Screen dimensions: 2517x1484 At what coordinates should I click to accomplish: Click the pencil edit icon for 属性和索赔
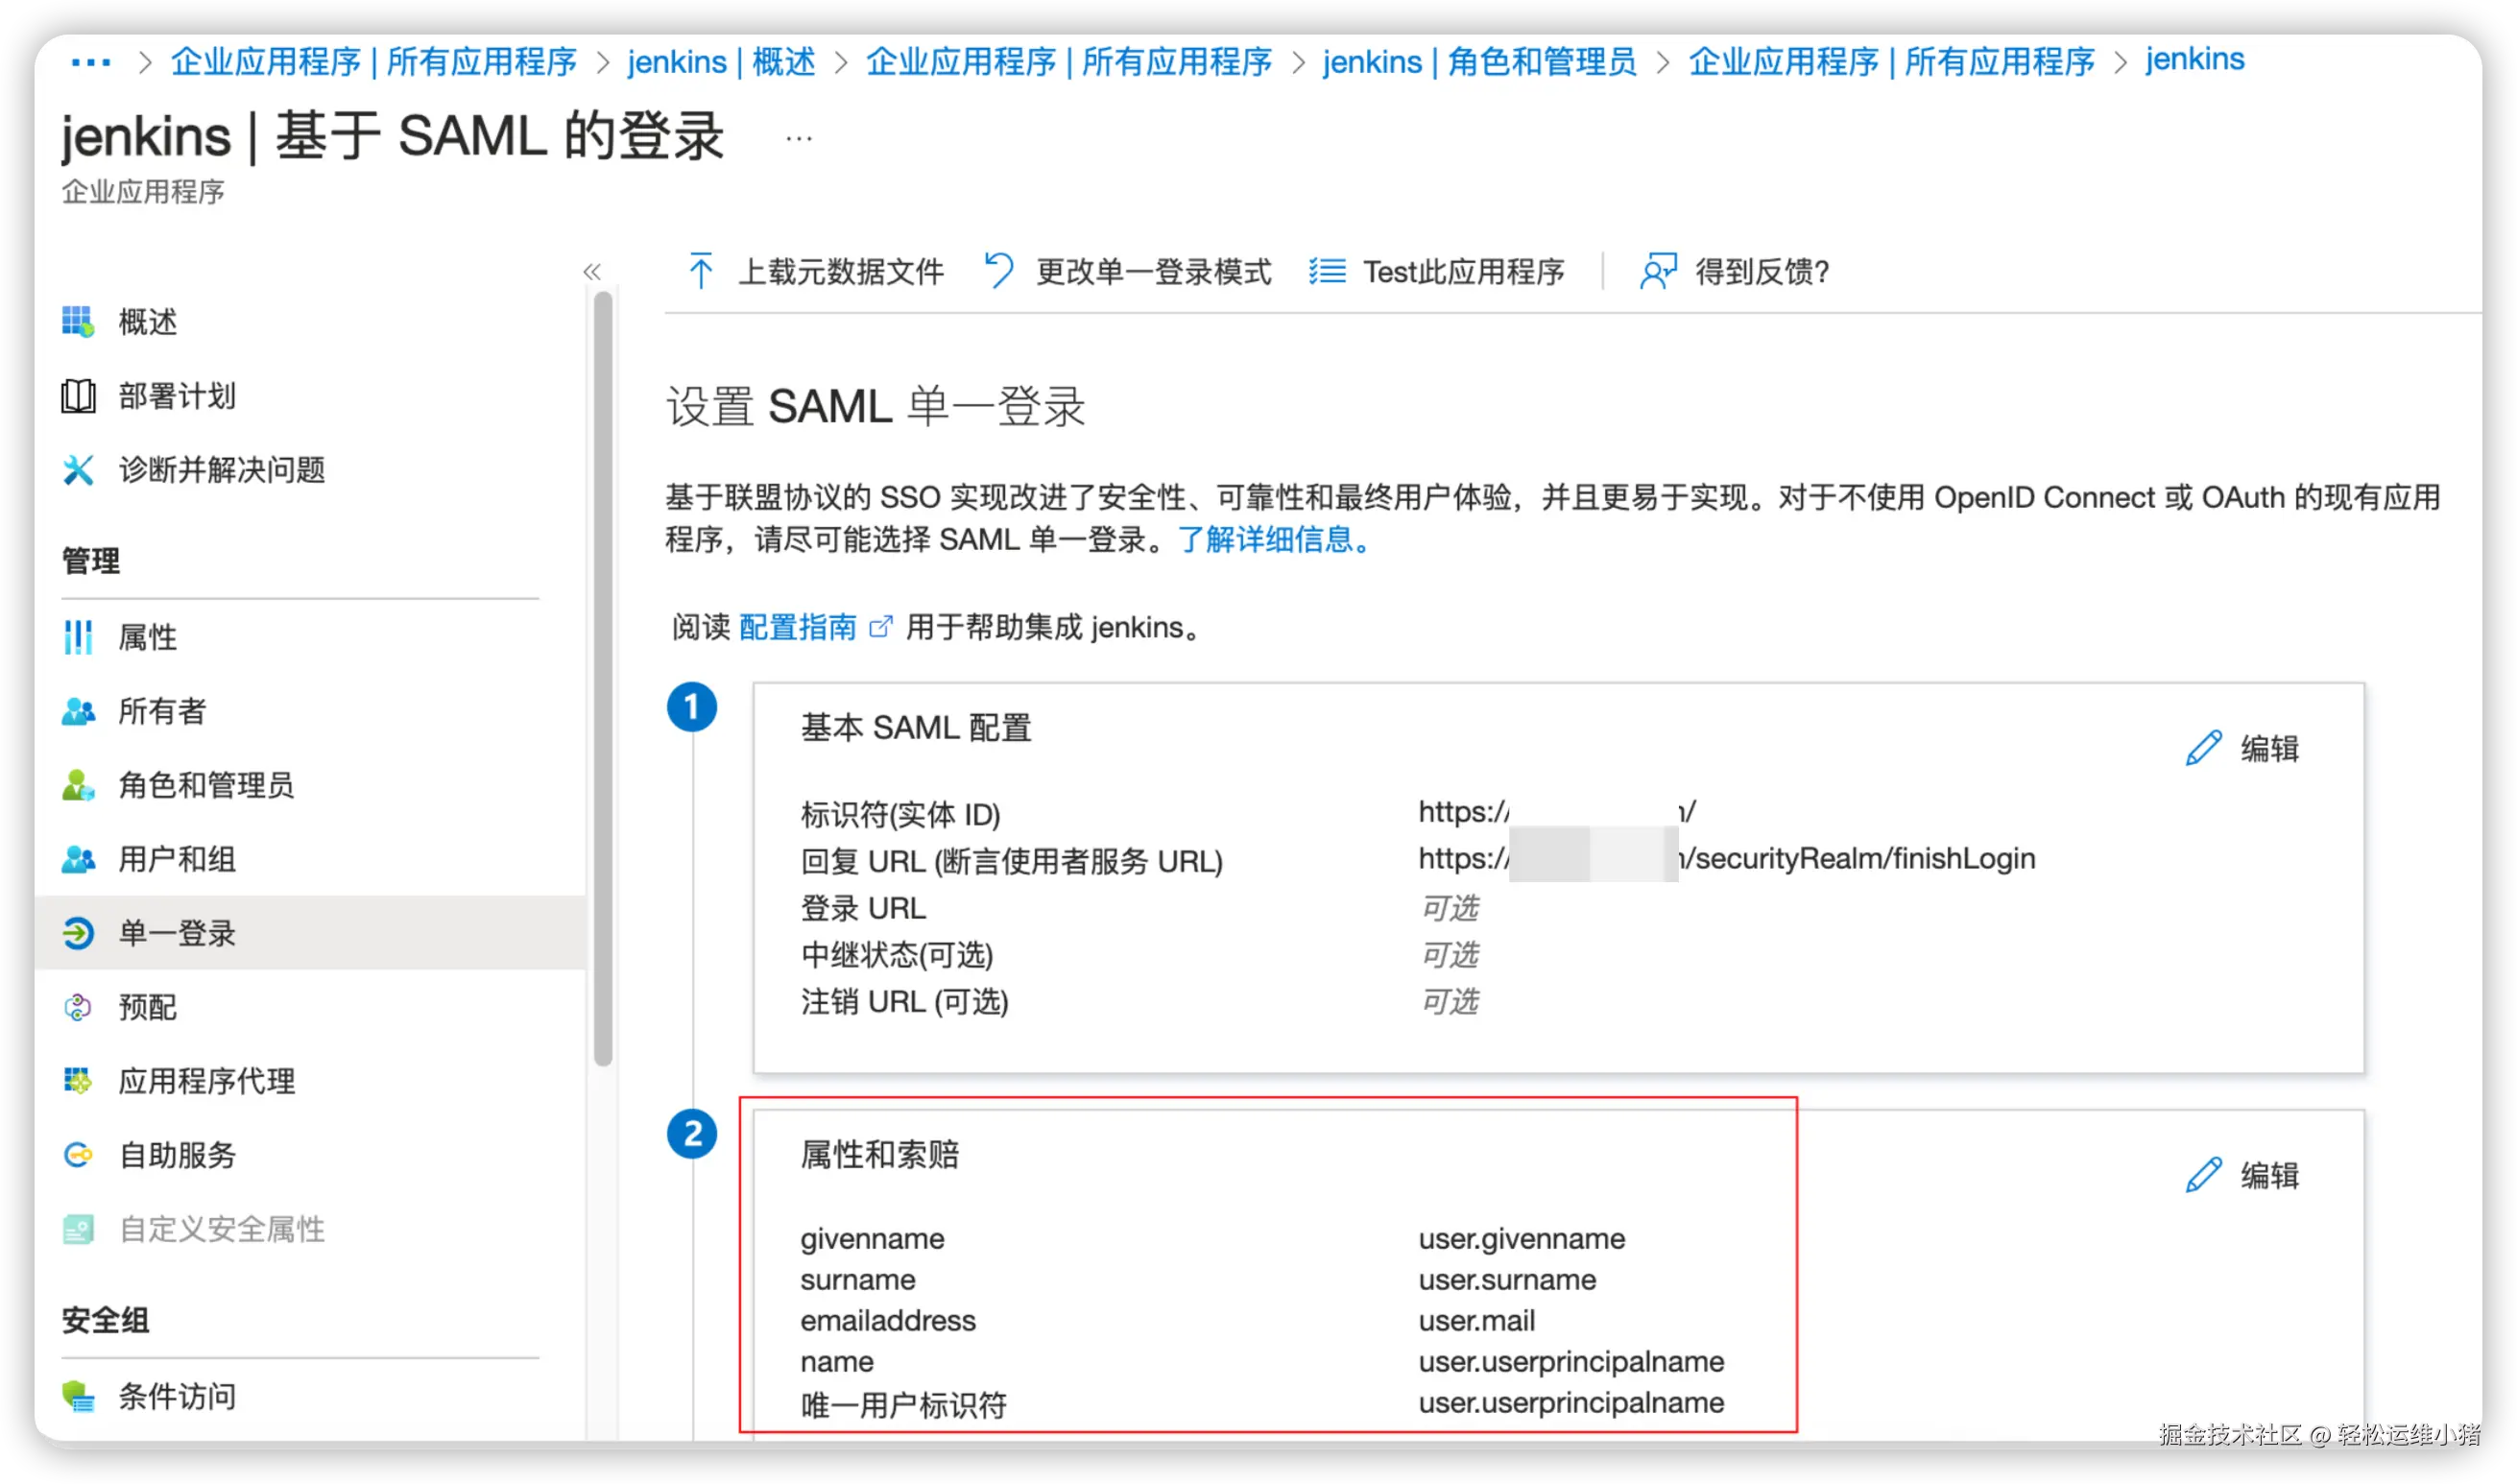pos(2203,1175)
